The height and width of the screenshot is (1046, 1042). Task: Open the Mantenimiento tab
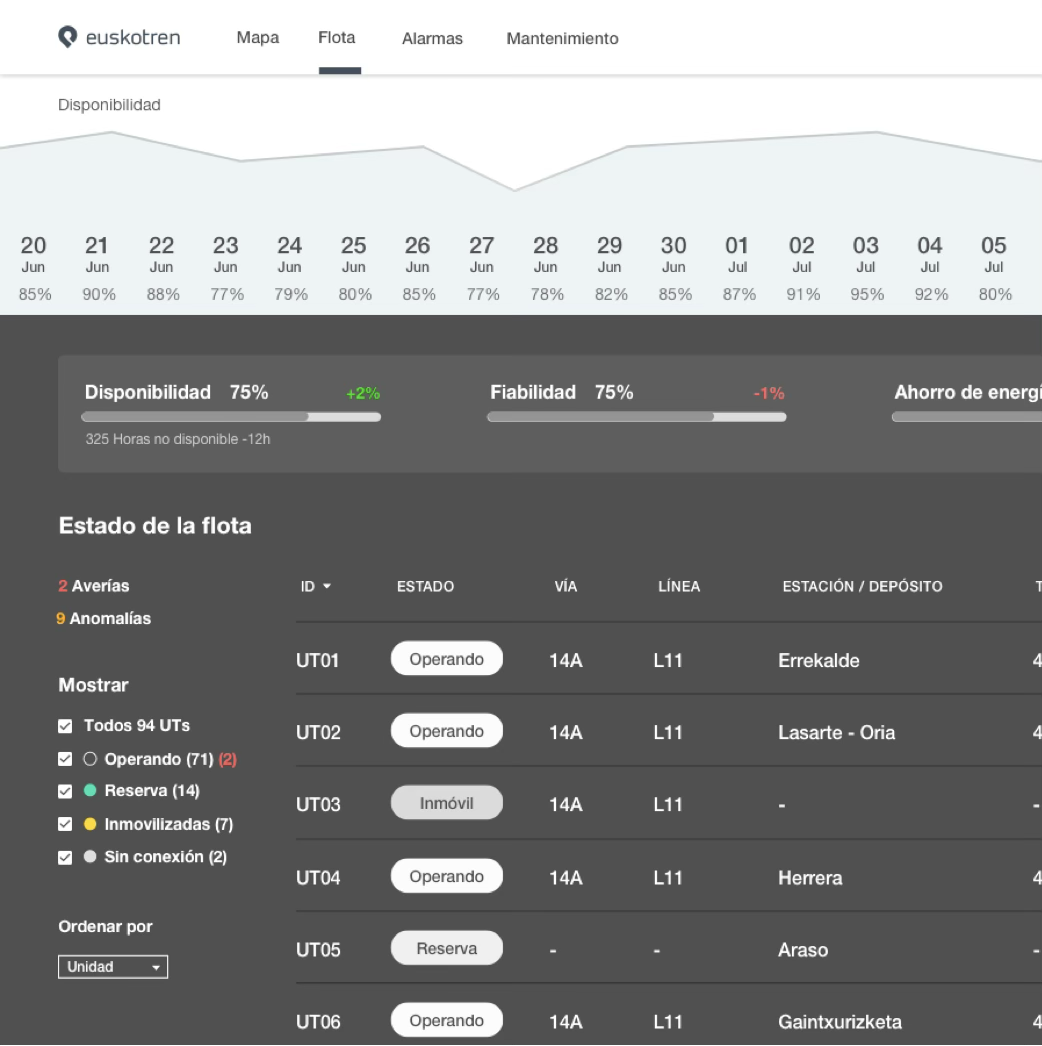(x=562, y=39)
